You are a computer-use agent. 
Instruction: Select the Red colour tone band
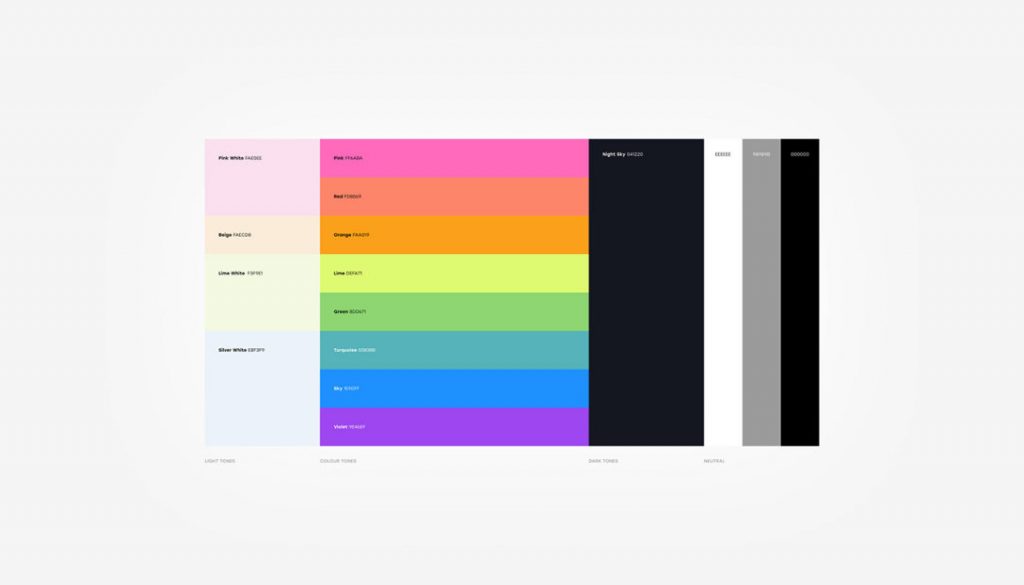point(454,197)
